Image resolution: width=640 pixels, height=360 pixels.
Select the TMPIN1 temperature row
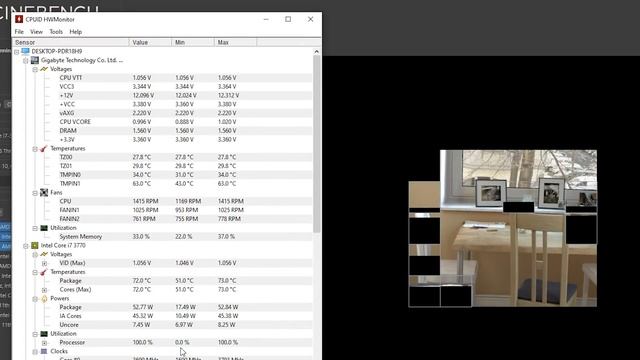pyautogui.click(x=162, y=184)
